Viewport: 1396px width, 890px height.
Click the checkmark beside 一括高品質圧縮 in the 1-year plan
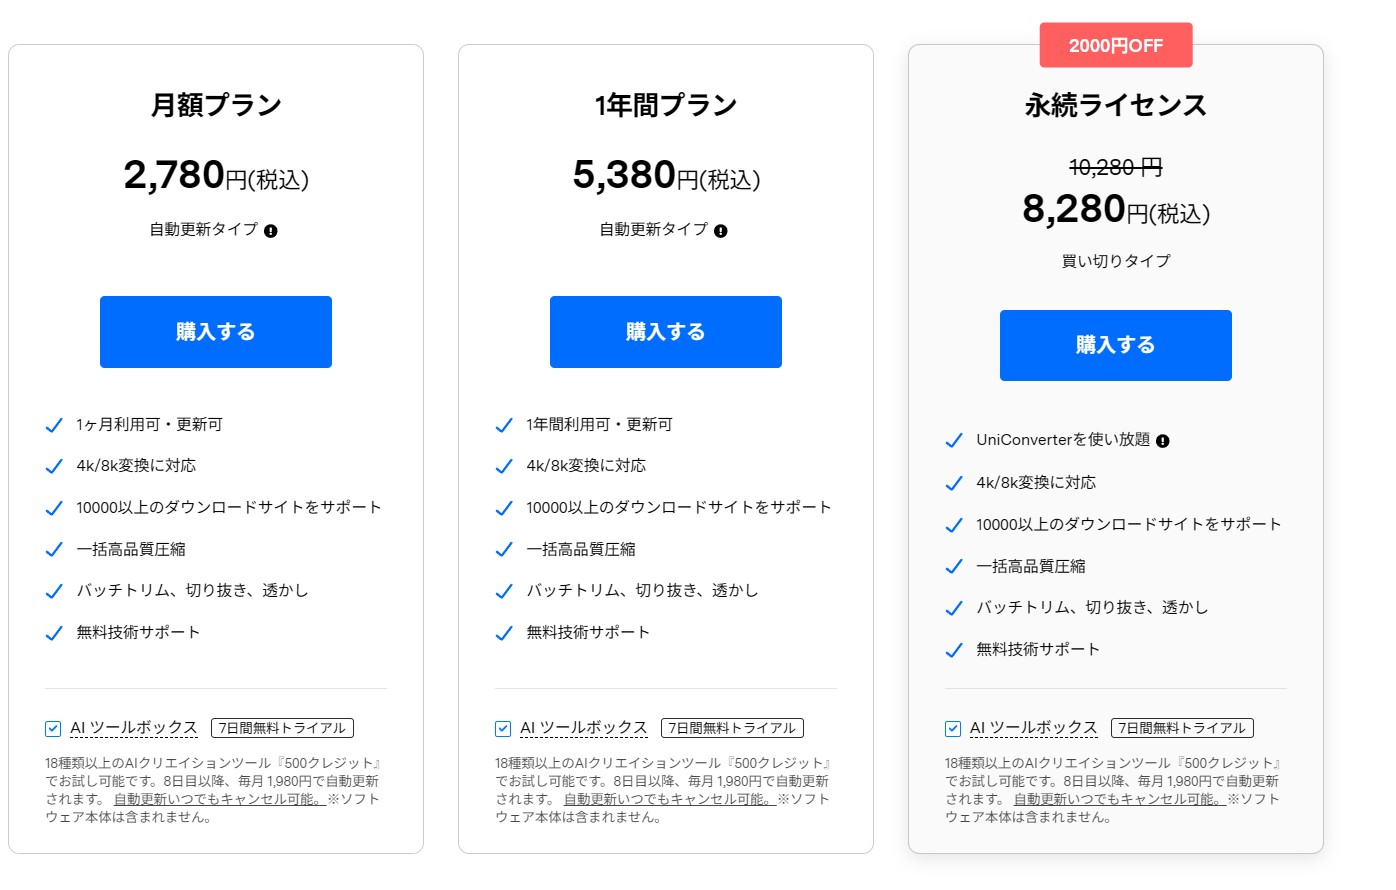pos(504,549)
